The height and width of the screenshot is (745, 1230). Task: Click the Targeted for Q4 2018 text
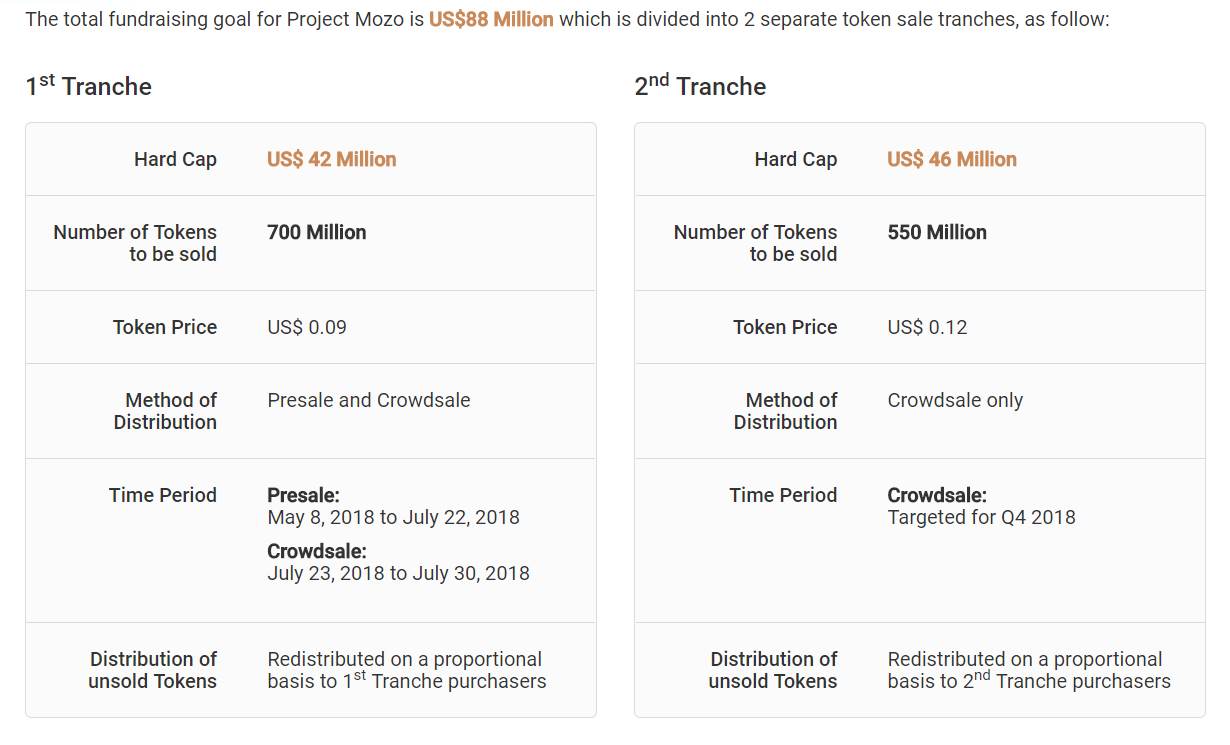click(981, 517)
